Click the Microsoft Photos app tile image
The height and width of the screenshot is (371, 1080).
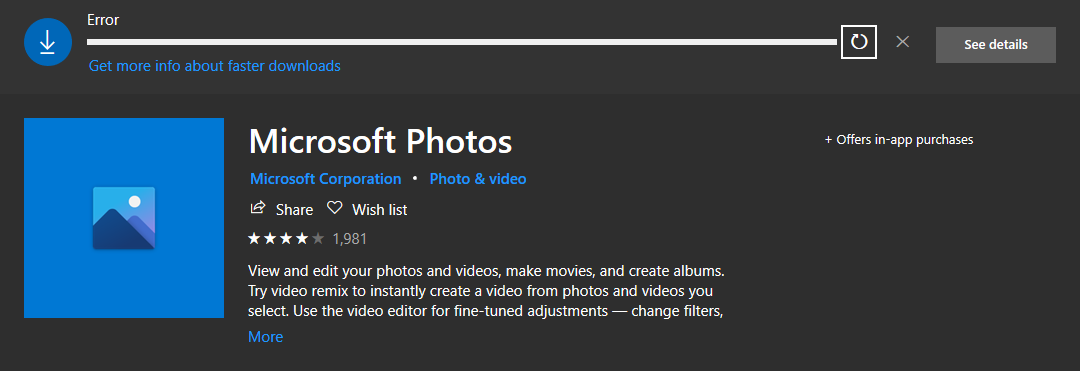point(124,218)
